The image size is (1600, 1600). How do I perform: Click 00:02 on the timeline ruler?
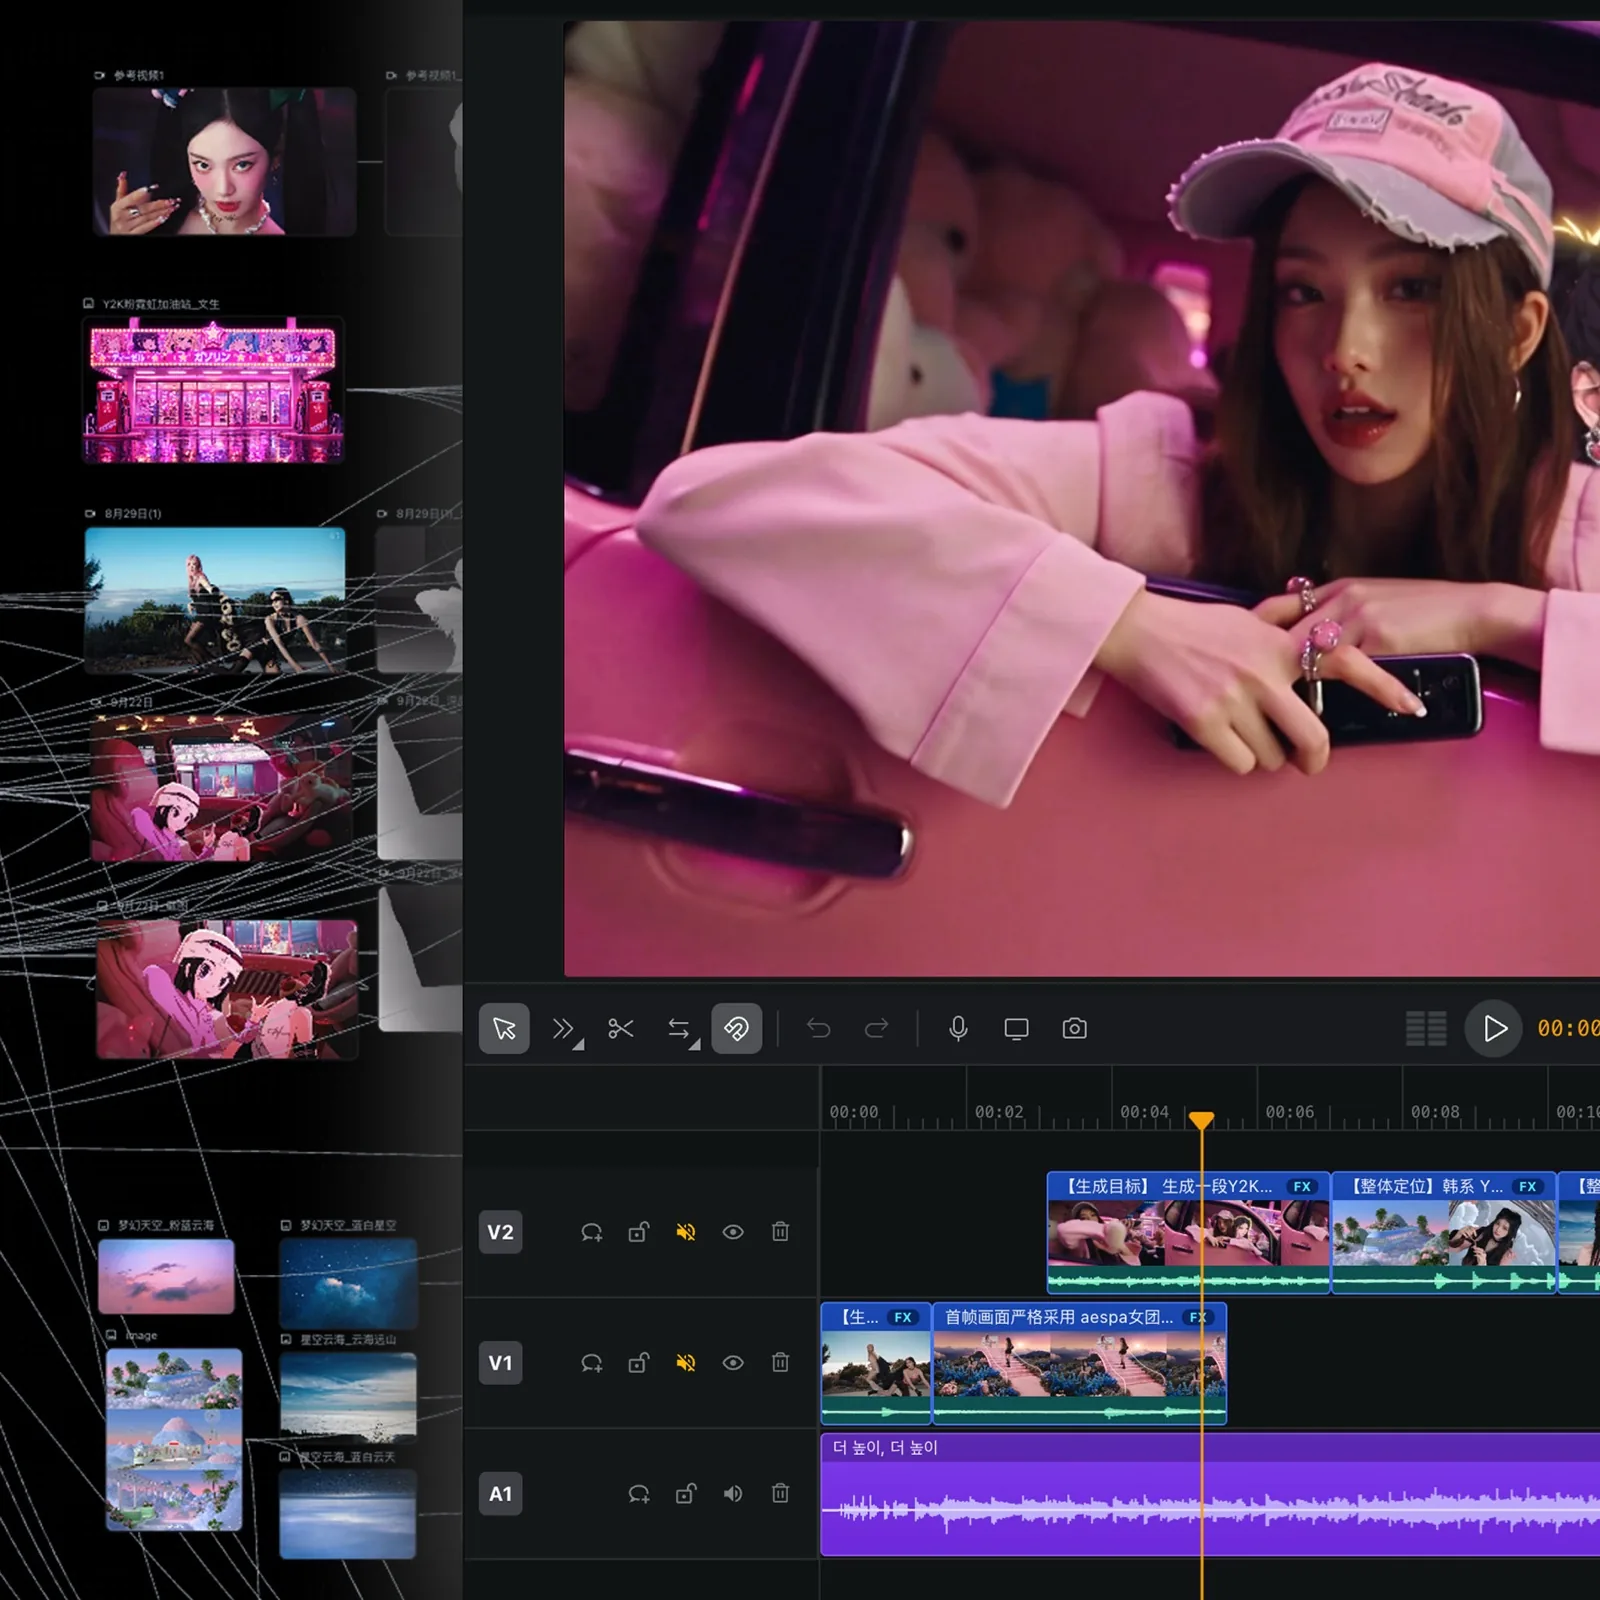click(999, 1112)
